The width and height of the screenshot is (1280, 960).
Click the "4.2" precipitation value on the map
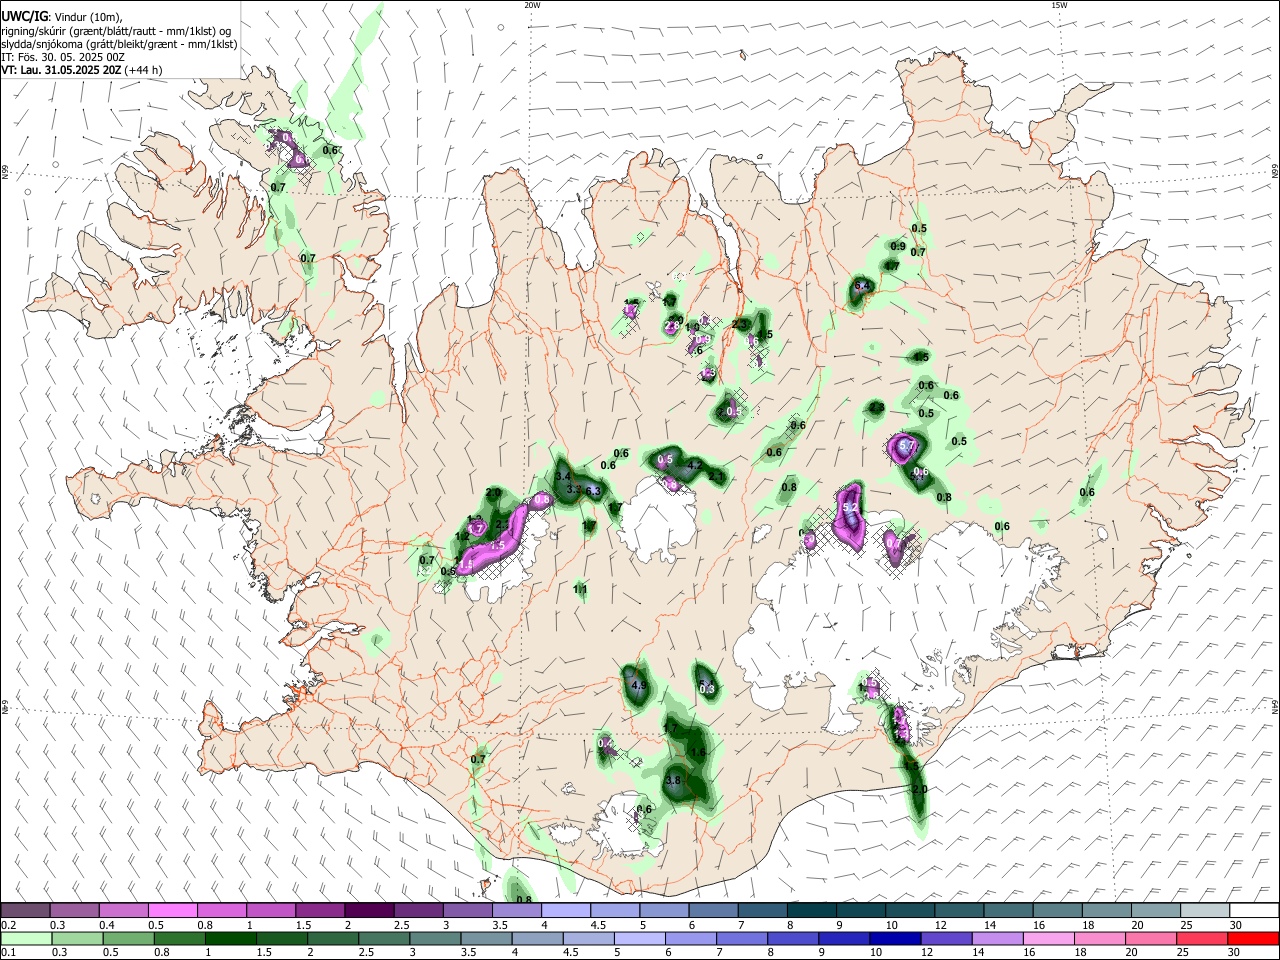point(695,465)
